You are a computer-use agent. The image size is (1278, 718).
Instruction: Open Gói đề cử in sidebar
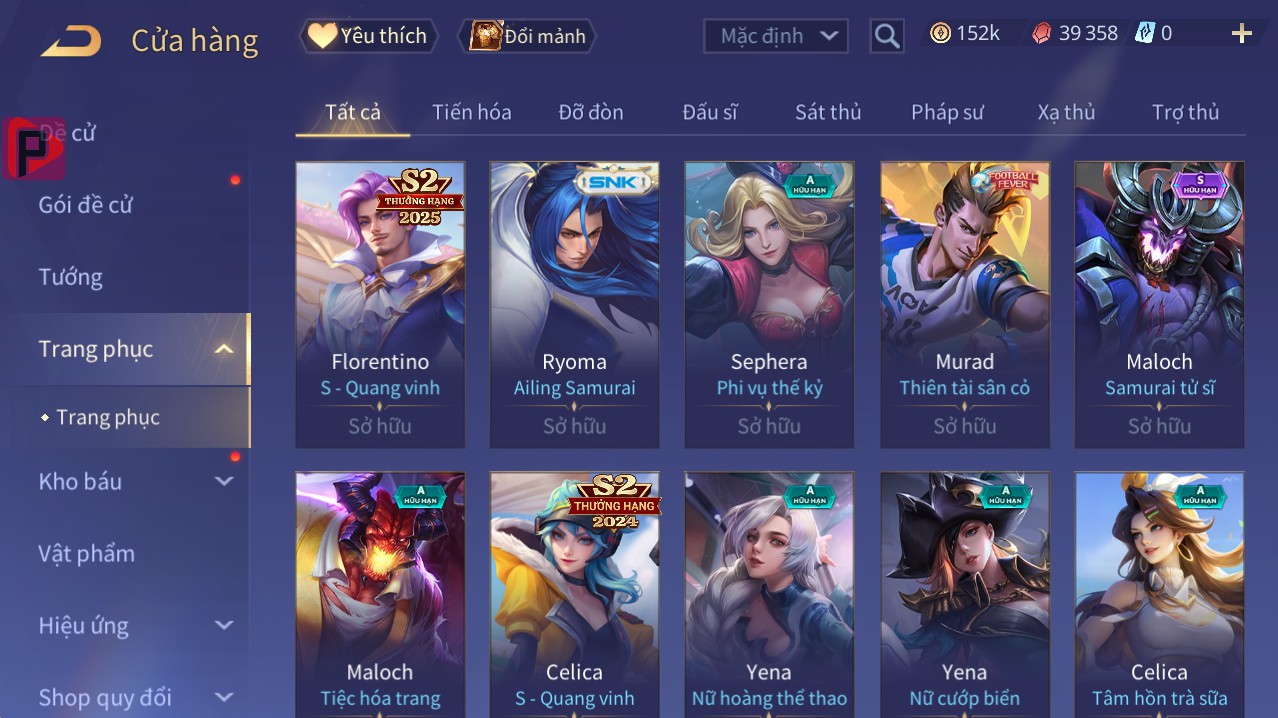click(x=86, y=205)
